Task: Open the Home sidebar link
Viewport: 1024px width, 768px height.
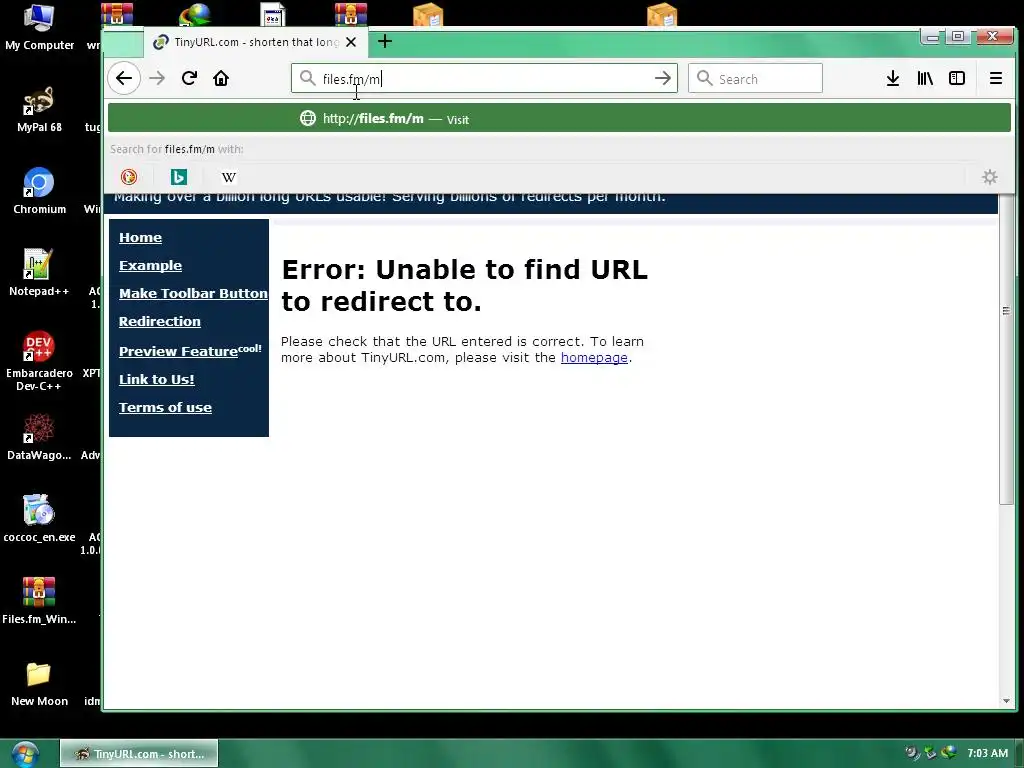Action: (x=140, y=238)
